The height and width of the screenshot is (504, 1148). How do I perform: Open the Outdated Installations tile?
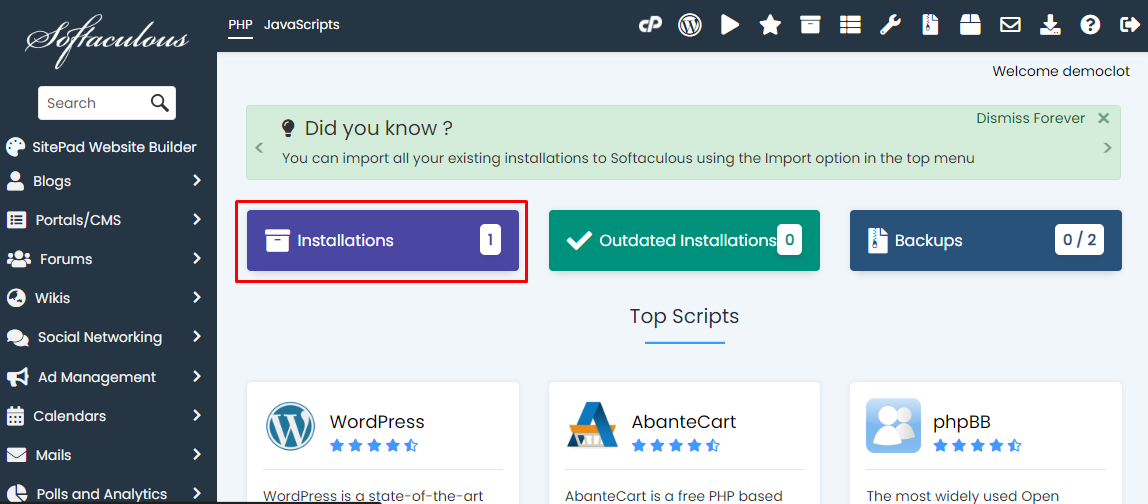point(685,240)
